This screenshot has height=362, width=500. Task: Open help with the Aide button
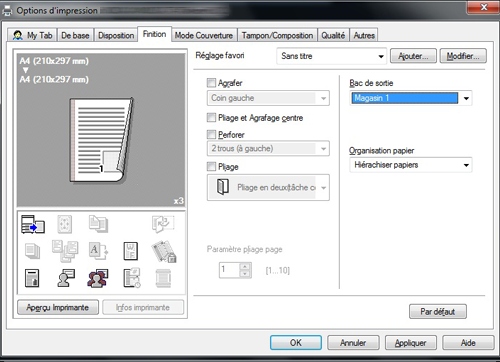click(468, 343)
